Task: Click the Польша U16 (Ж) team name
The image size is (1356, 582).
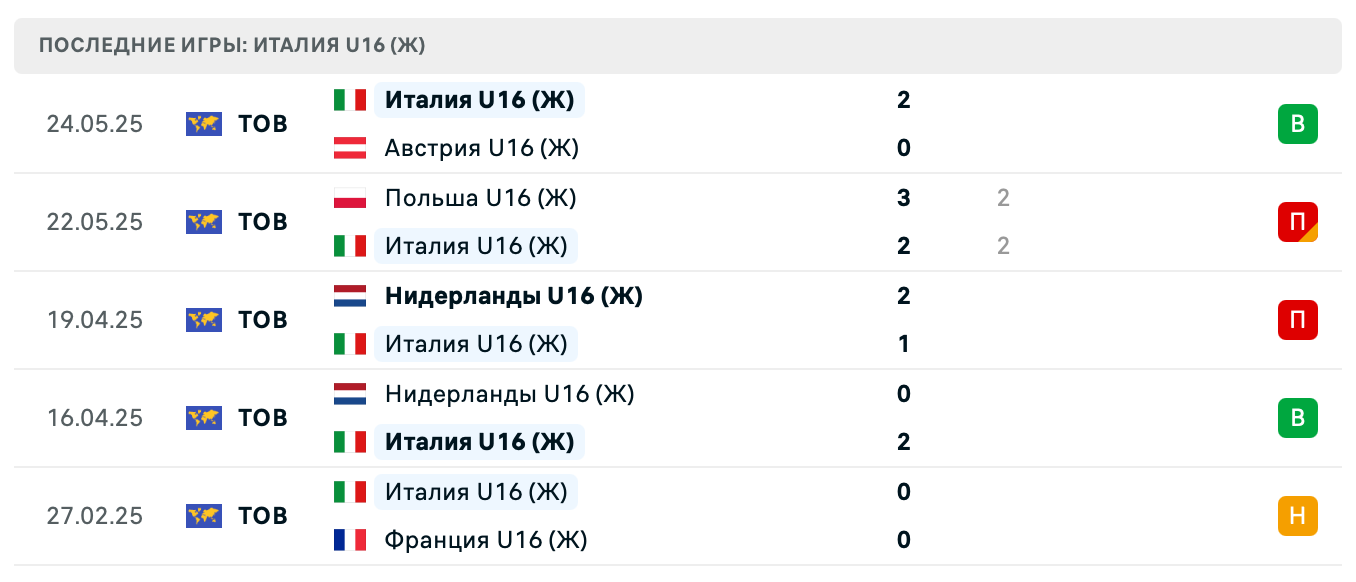Action: [480, 198]
